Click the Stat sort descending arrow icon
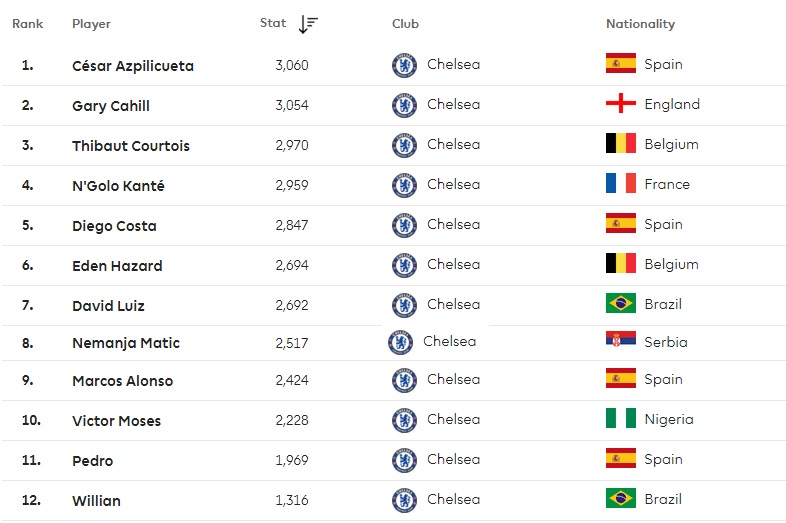 click(308, 24)
